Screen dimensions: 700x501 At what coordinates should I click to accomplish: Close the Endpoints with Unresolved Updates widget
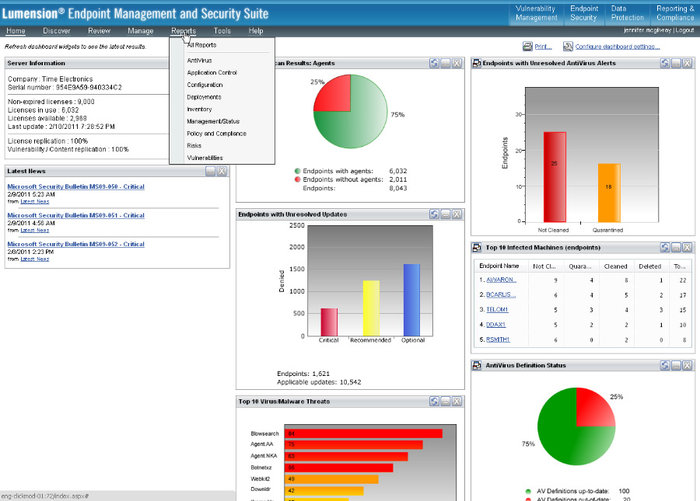(x=457, y=214)
